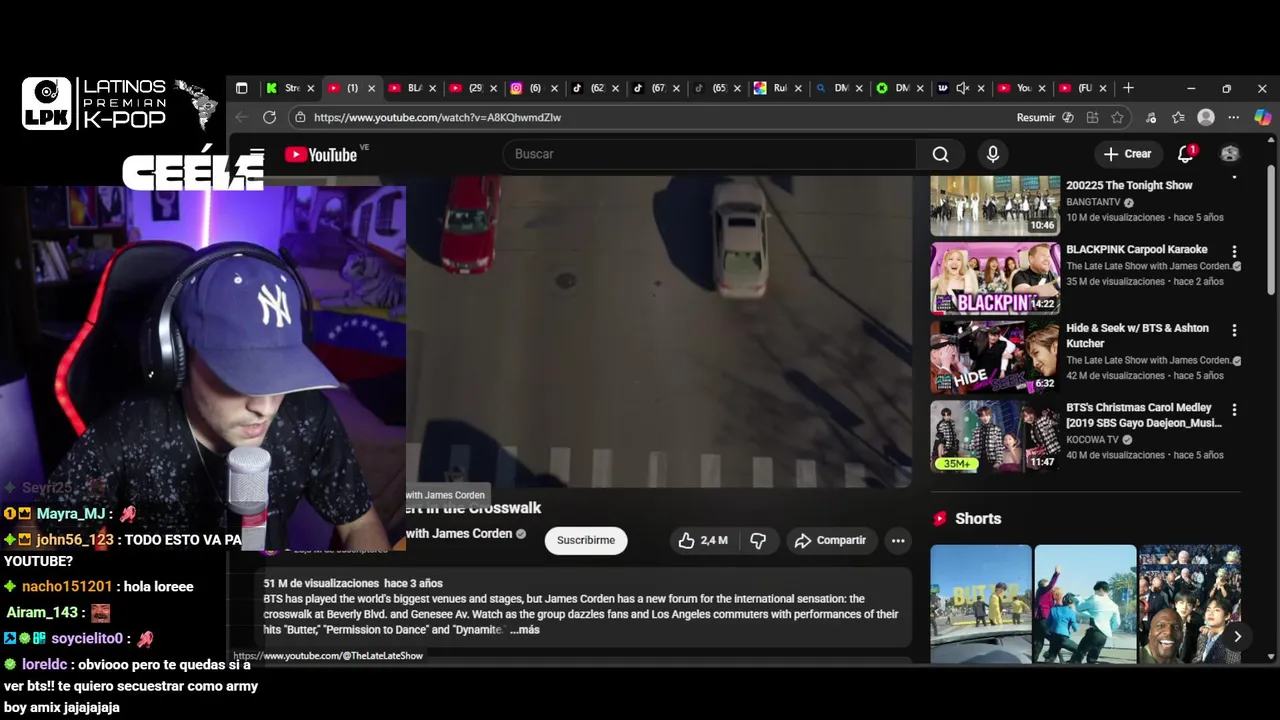
Task: Show next Shorts with arrow chevron
Action: point(1237,636)
